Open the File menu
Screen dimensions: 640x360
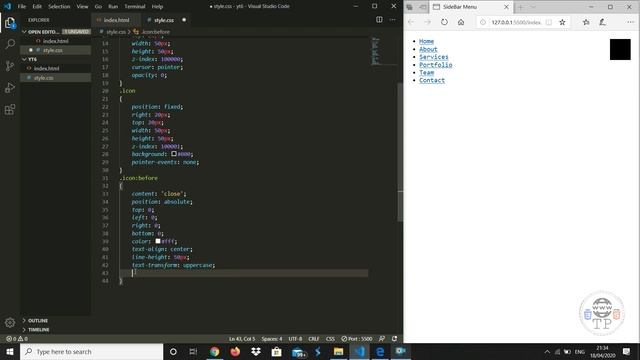pos(22,7)
